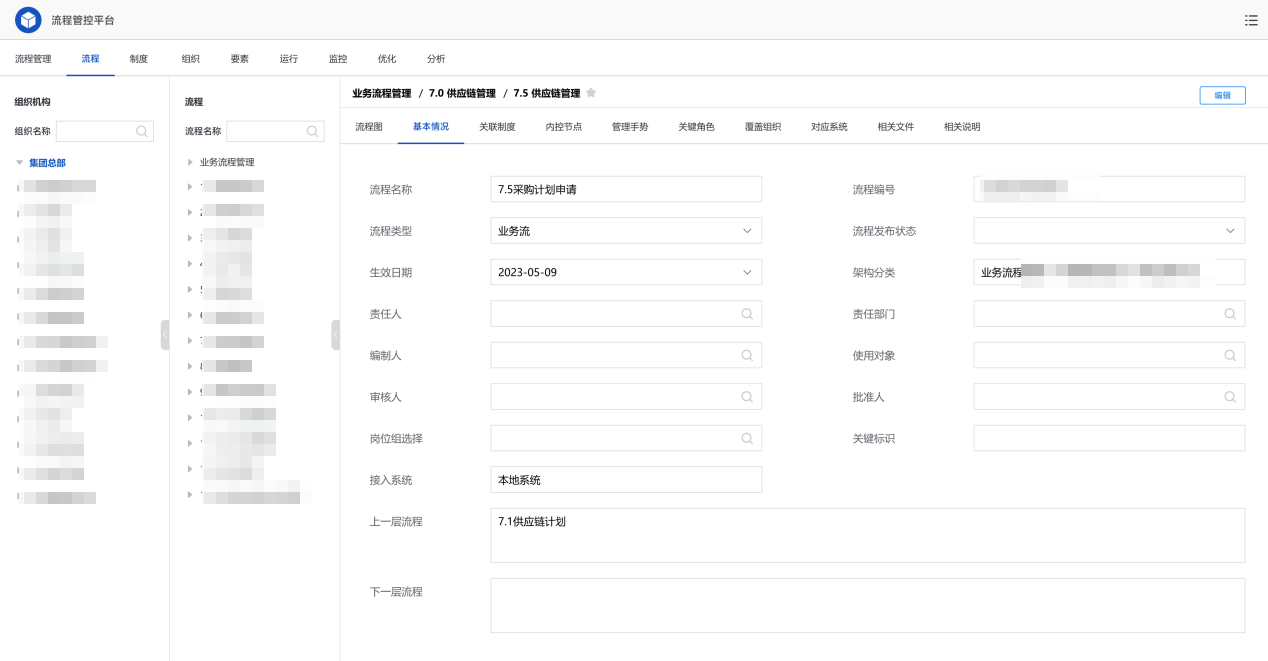The height and width of the screenshot is (661, 1268).
Task: Open the 优化 top menu
Action: point(387,59)
